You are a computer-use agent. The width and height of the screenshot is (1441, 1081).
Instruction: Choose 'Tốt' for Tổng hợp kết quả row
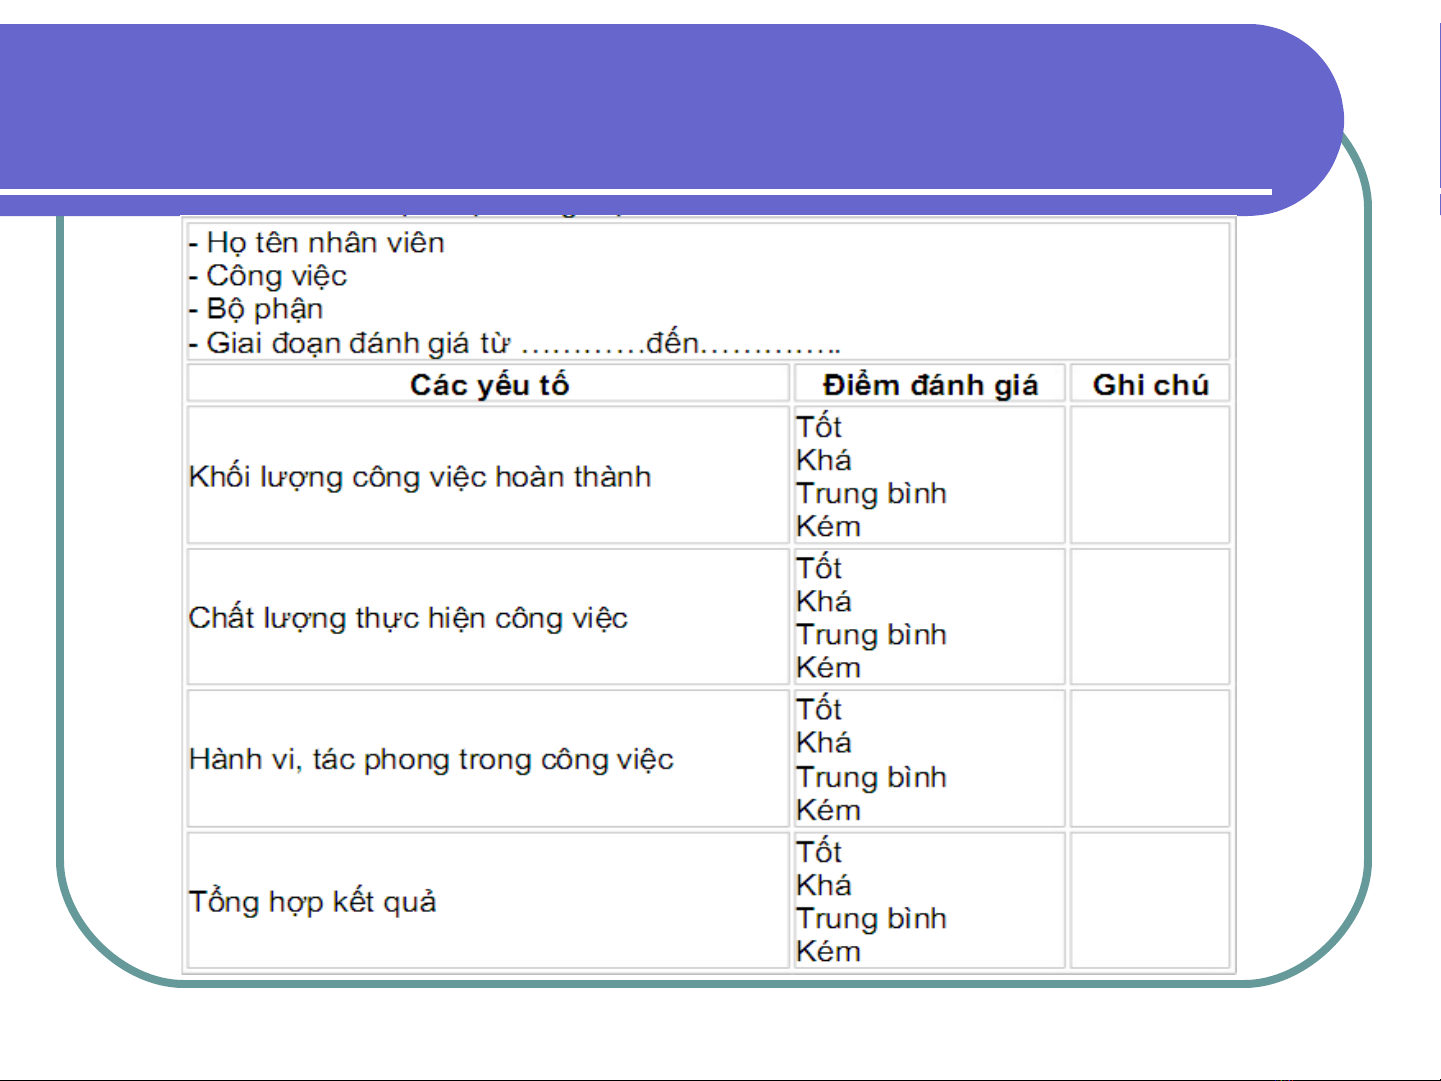[819, 852]
